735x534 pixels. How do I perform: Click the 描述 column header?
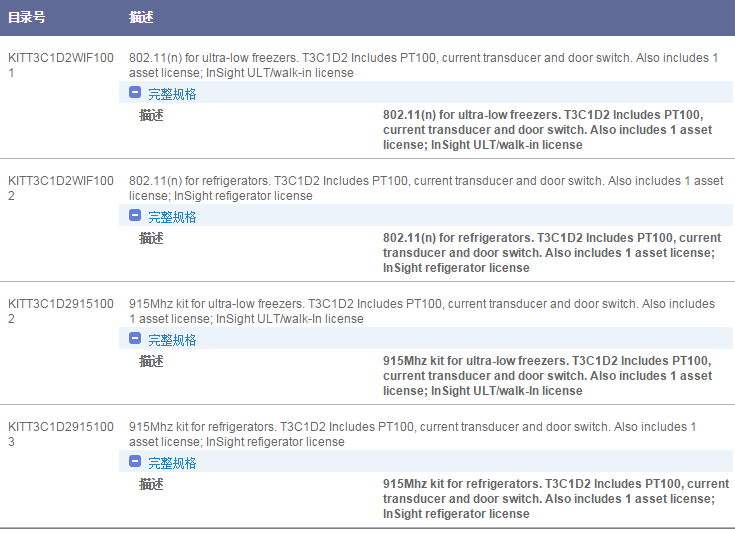click(x=141, y=18)
